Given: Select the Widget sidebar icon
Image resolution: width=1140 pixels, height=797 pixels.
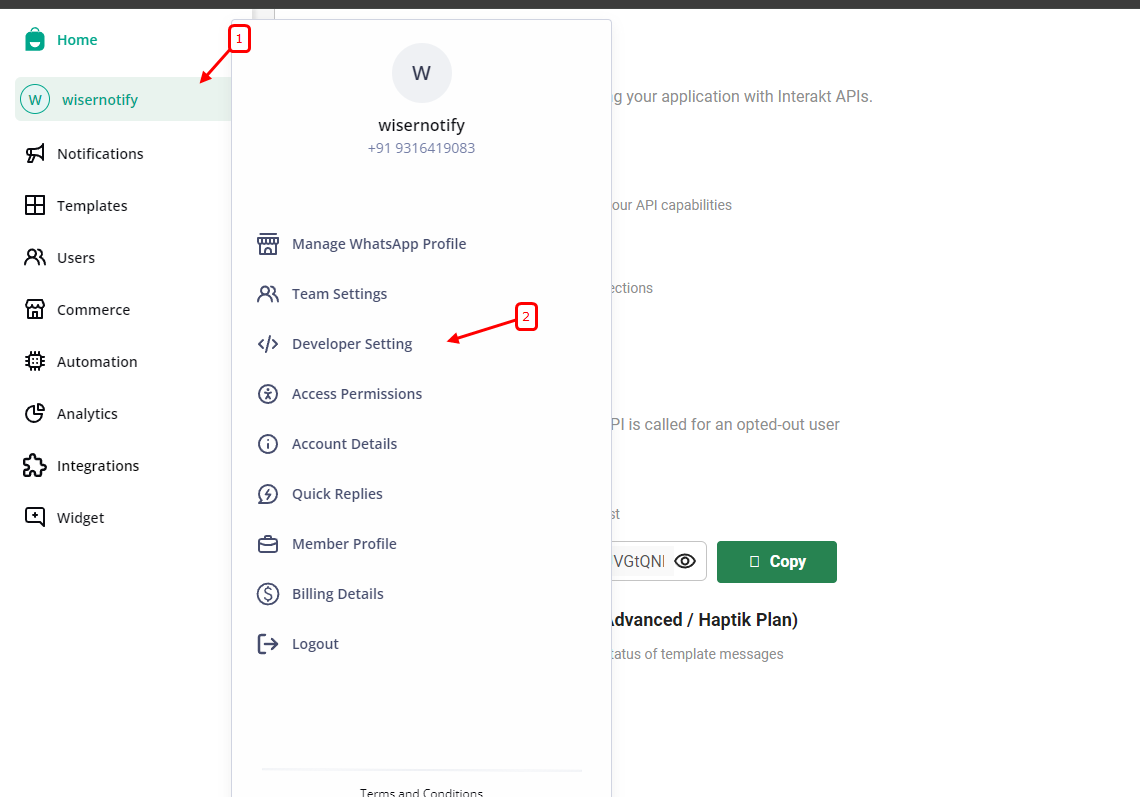Looking at the screenshot, I should pyautogui.click(x=34, y=517).
